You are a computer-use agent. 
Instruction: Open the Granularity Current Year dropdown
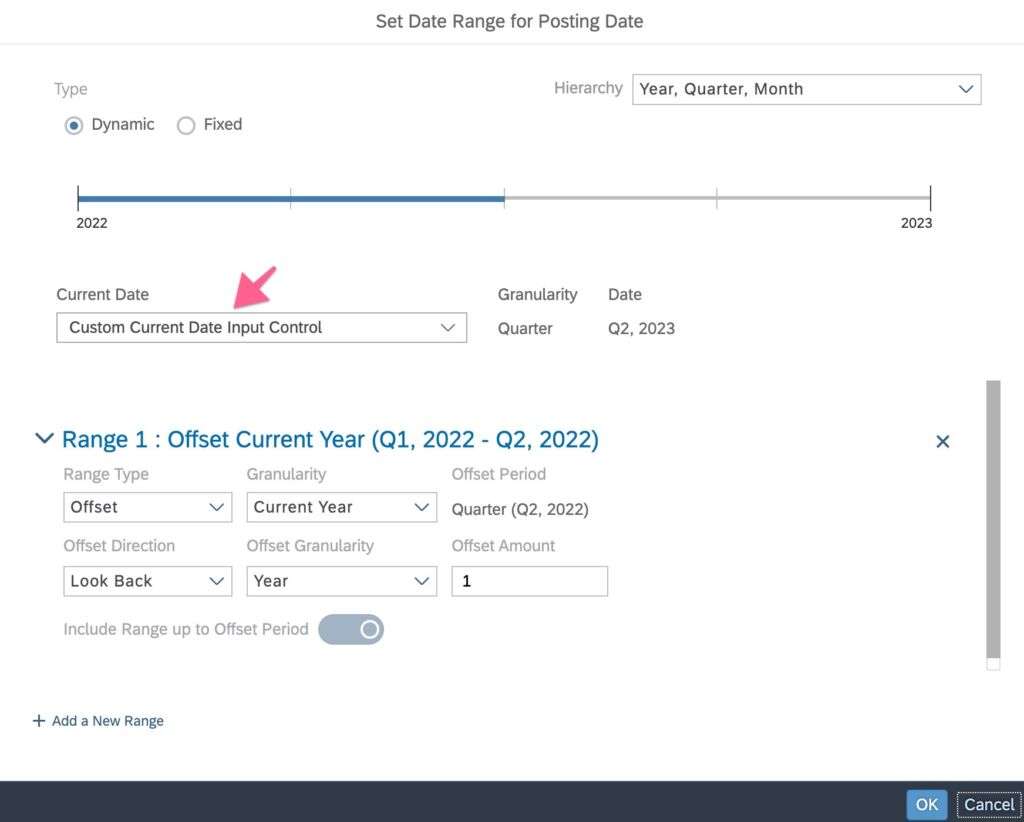pyautogui.click(x=341, y=507)
